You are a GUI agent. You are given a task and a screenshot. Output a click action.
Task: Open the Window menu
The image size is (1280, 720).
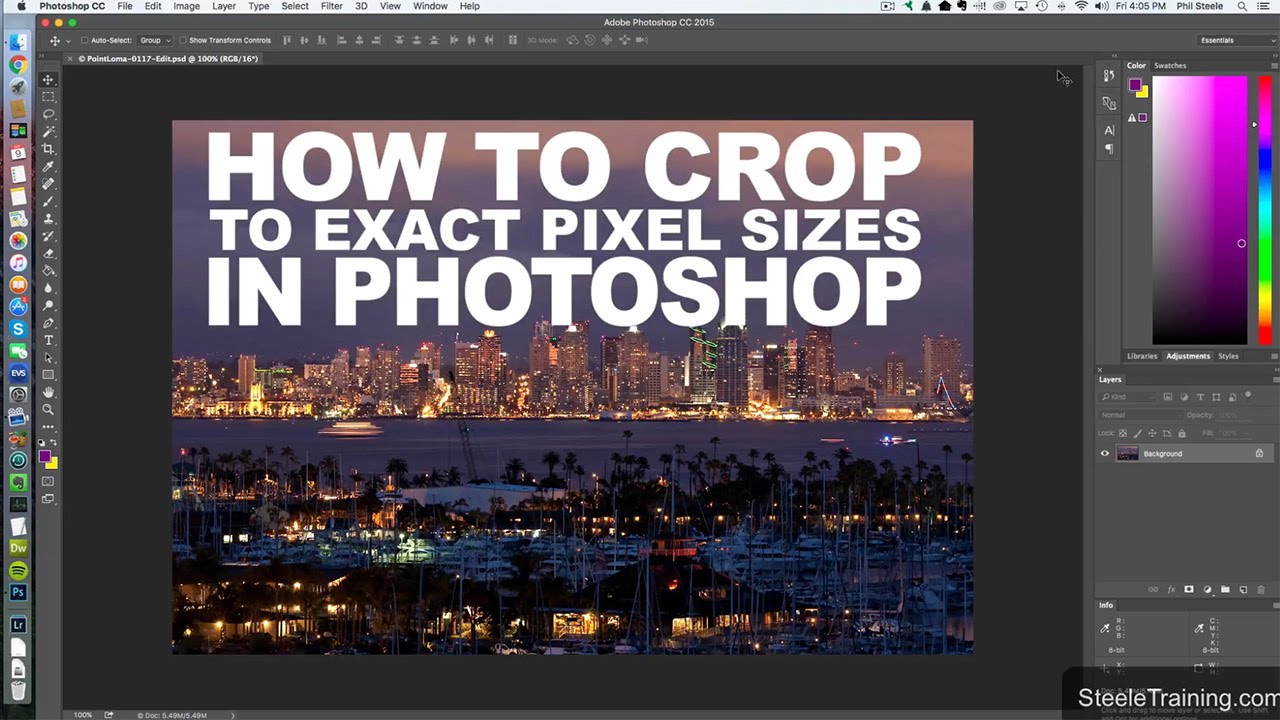pyautogui.click(x=430, y=6)
